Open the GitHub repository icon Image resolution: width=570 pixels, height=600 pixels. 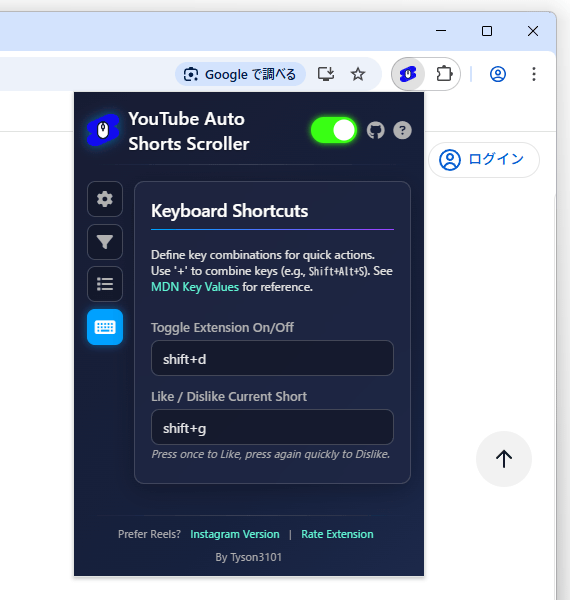(375, 130)
